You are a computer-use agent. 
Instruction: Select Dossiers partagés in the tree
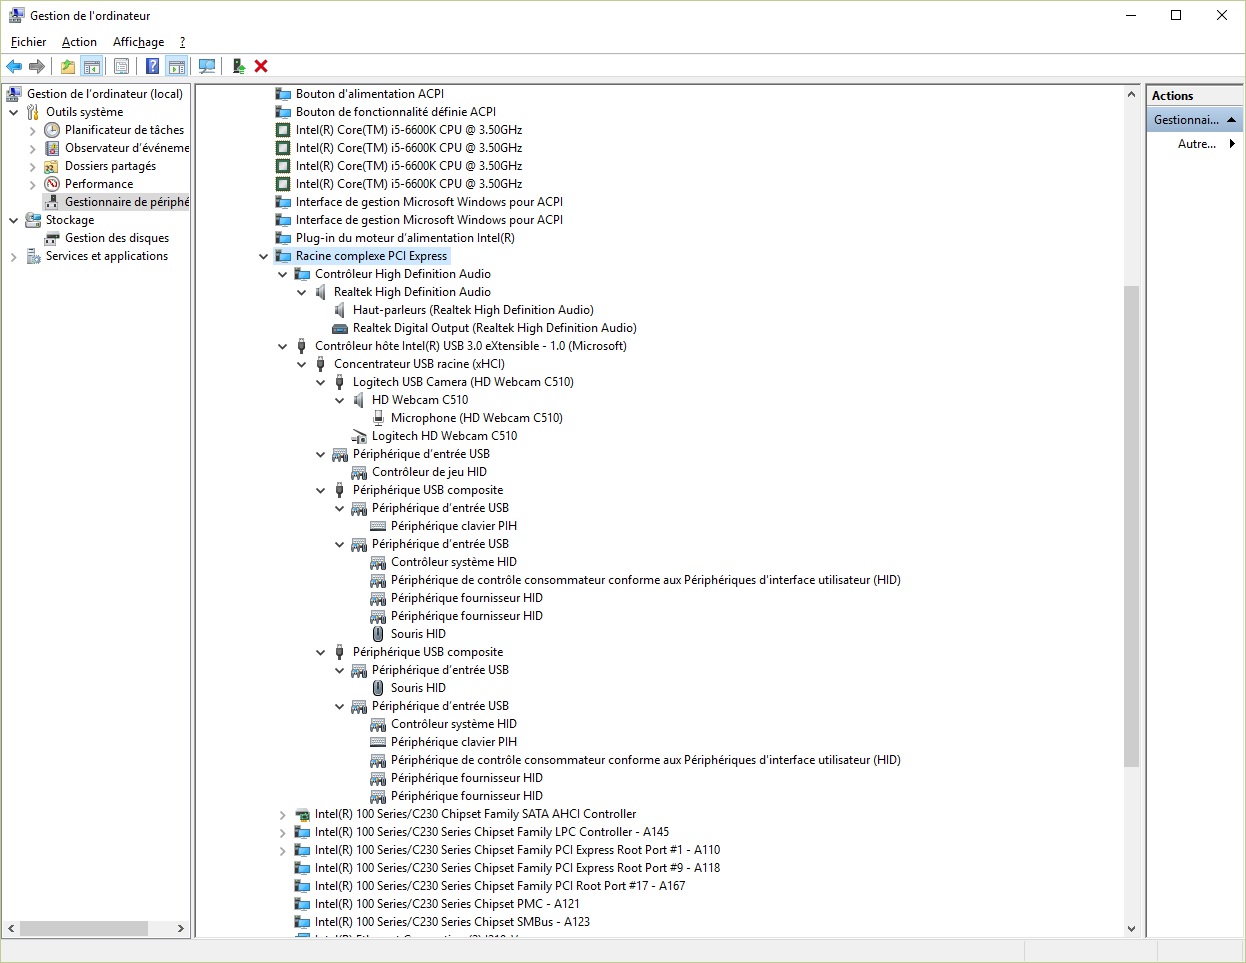110,166
